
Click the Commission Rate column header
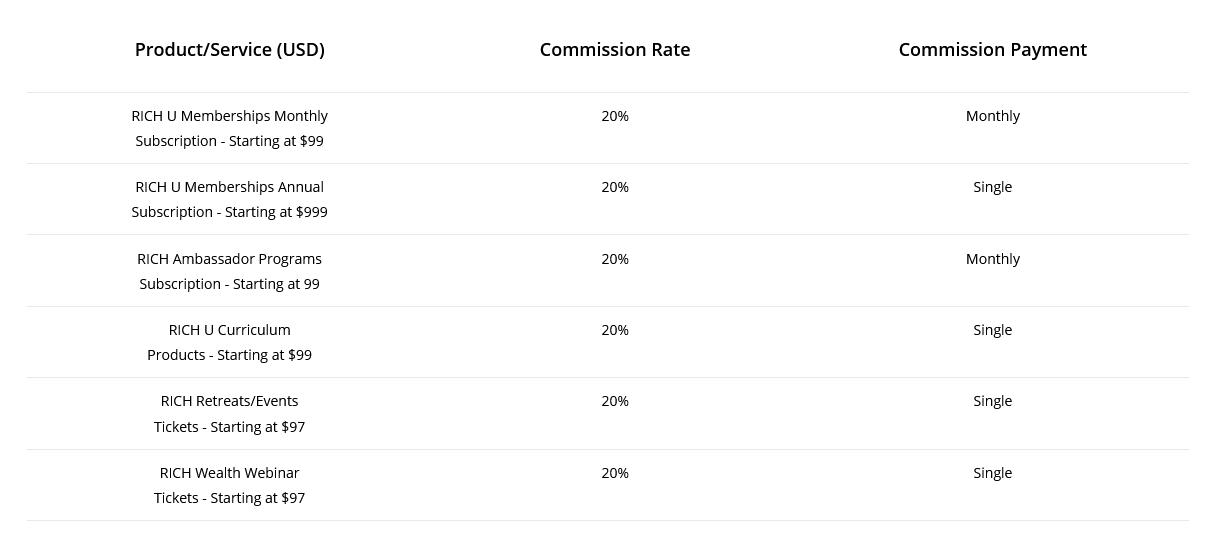click(x=615, y=50)
